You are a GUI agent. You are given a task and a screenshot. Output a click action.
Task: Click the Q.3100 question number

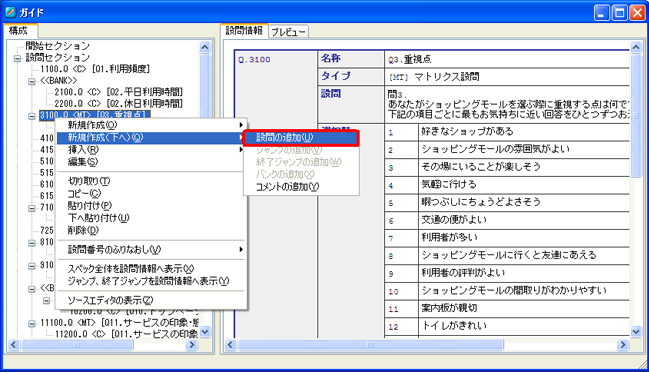pos(254,60)
